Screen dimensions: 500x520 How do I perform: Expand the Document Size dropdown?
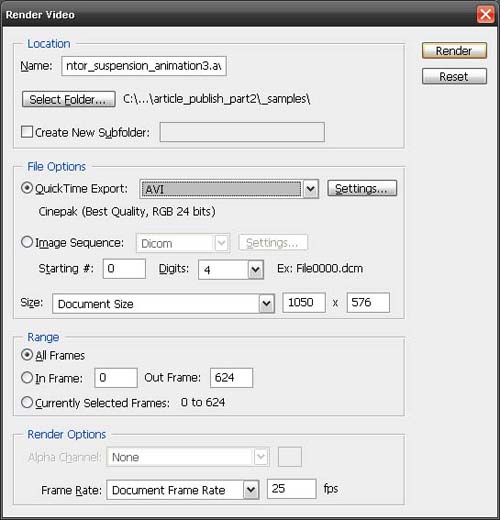coord(266,304)
